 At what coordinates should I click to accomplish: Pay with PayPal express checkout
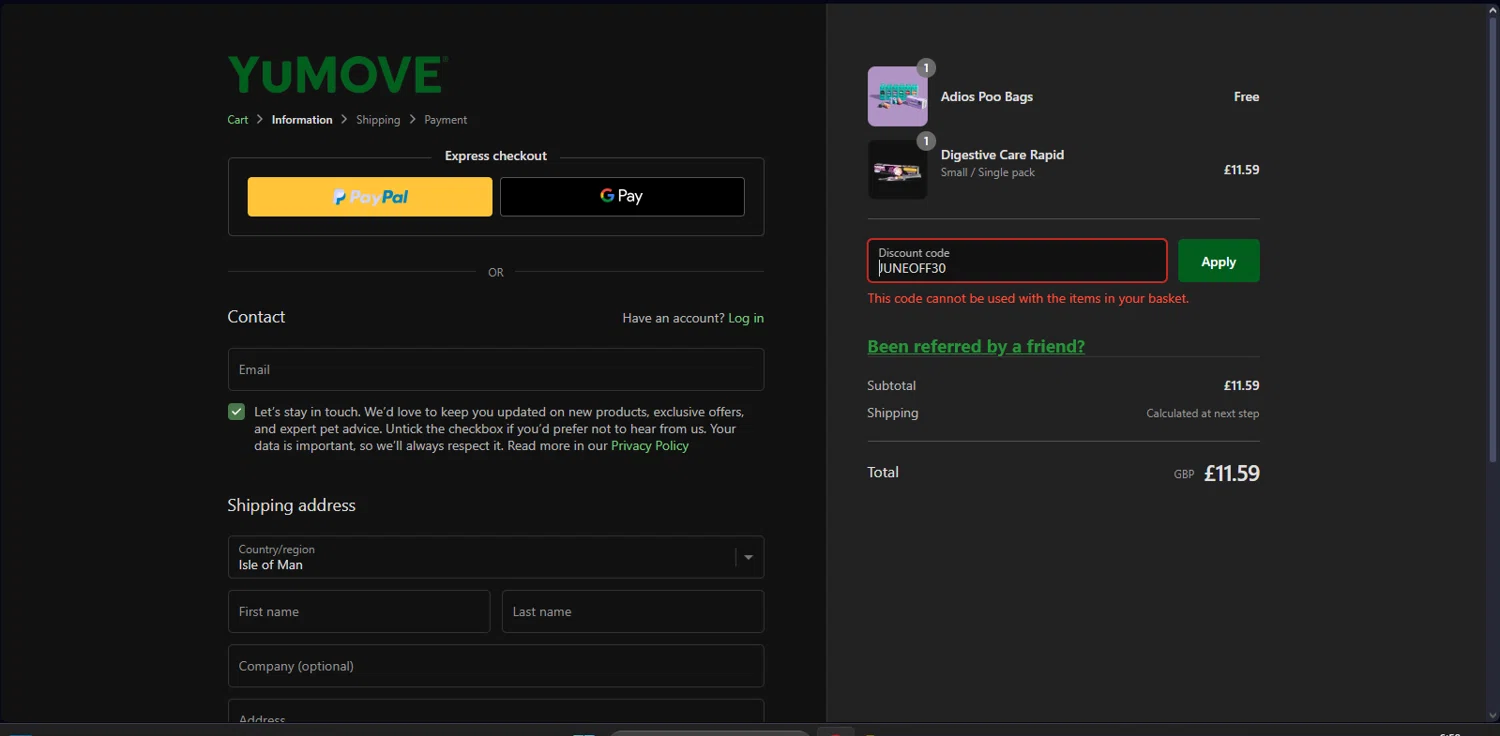[x=370, y=197]
